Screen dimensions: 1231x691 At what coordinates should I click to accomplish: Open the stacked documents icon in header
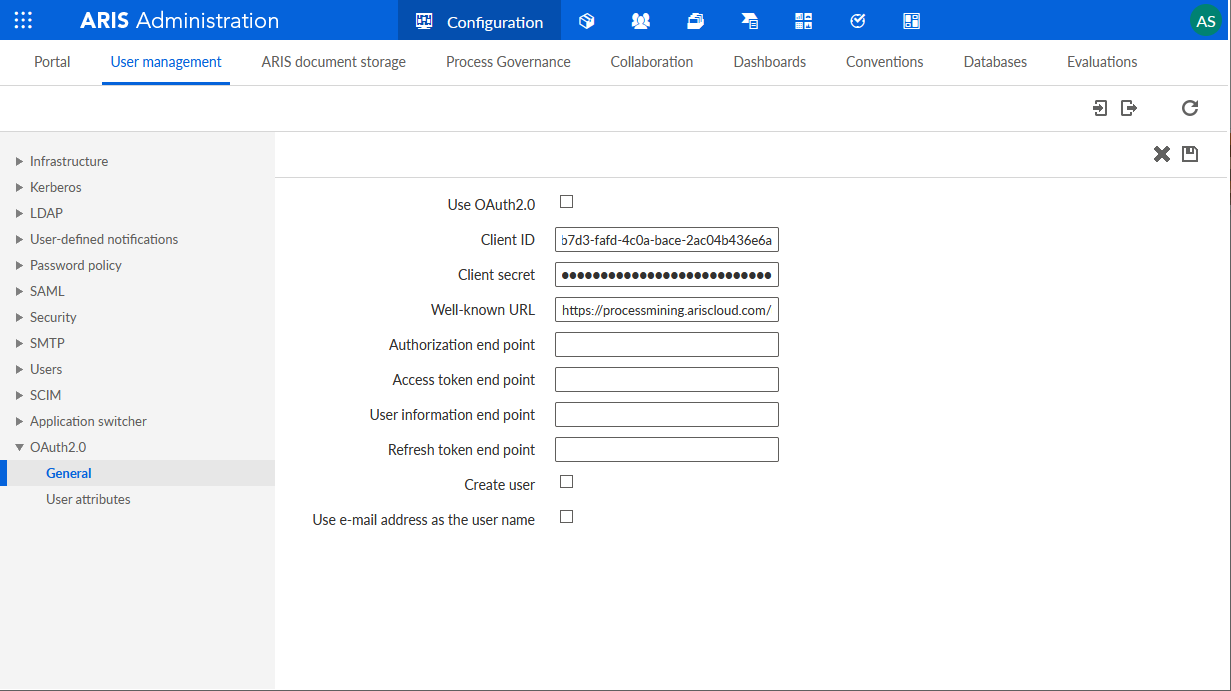point(696,20)
